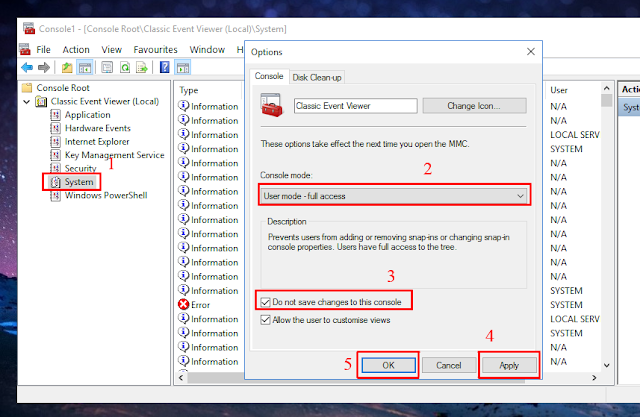Toggle 'Do not save changes to this console'

coord(265,302)
